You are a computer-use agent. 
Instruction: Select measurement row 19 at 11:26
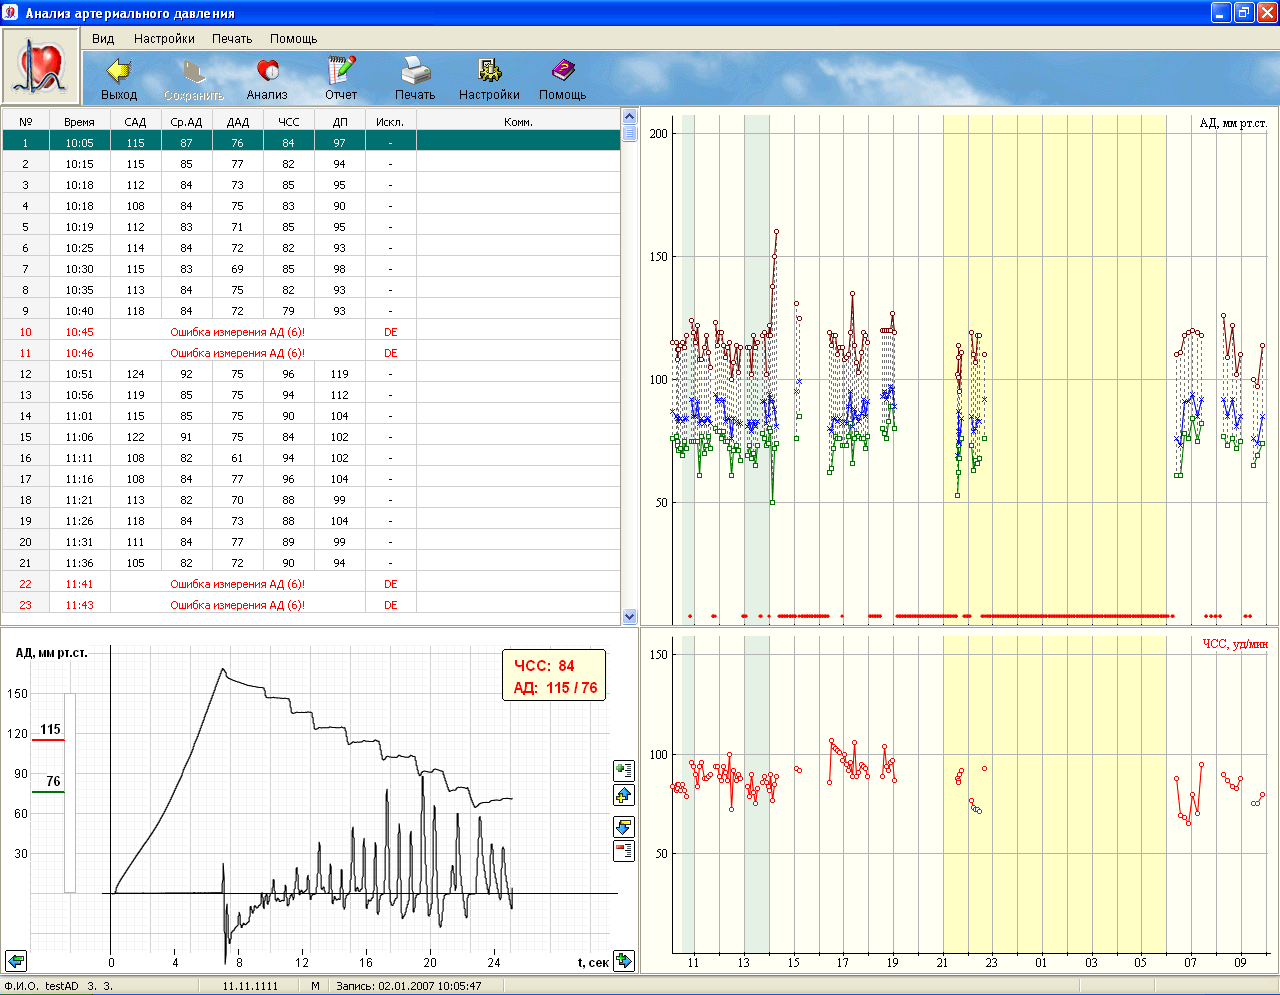coord(311,521)
